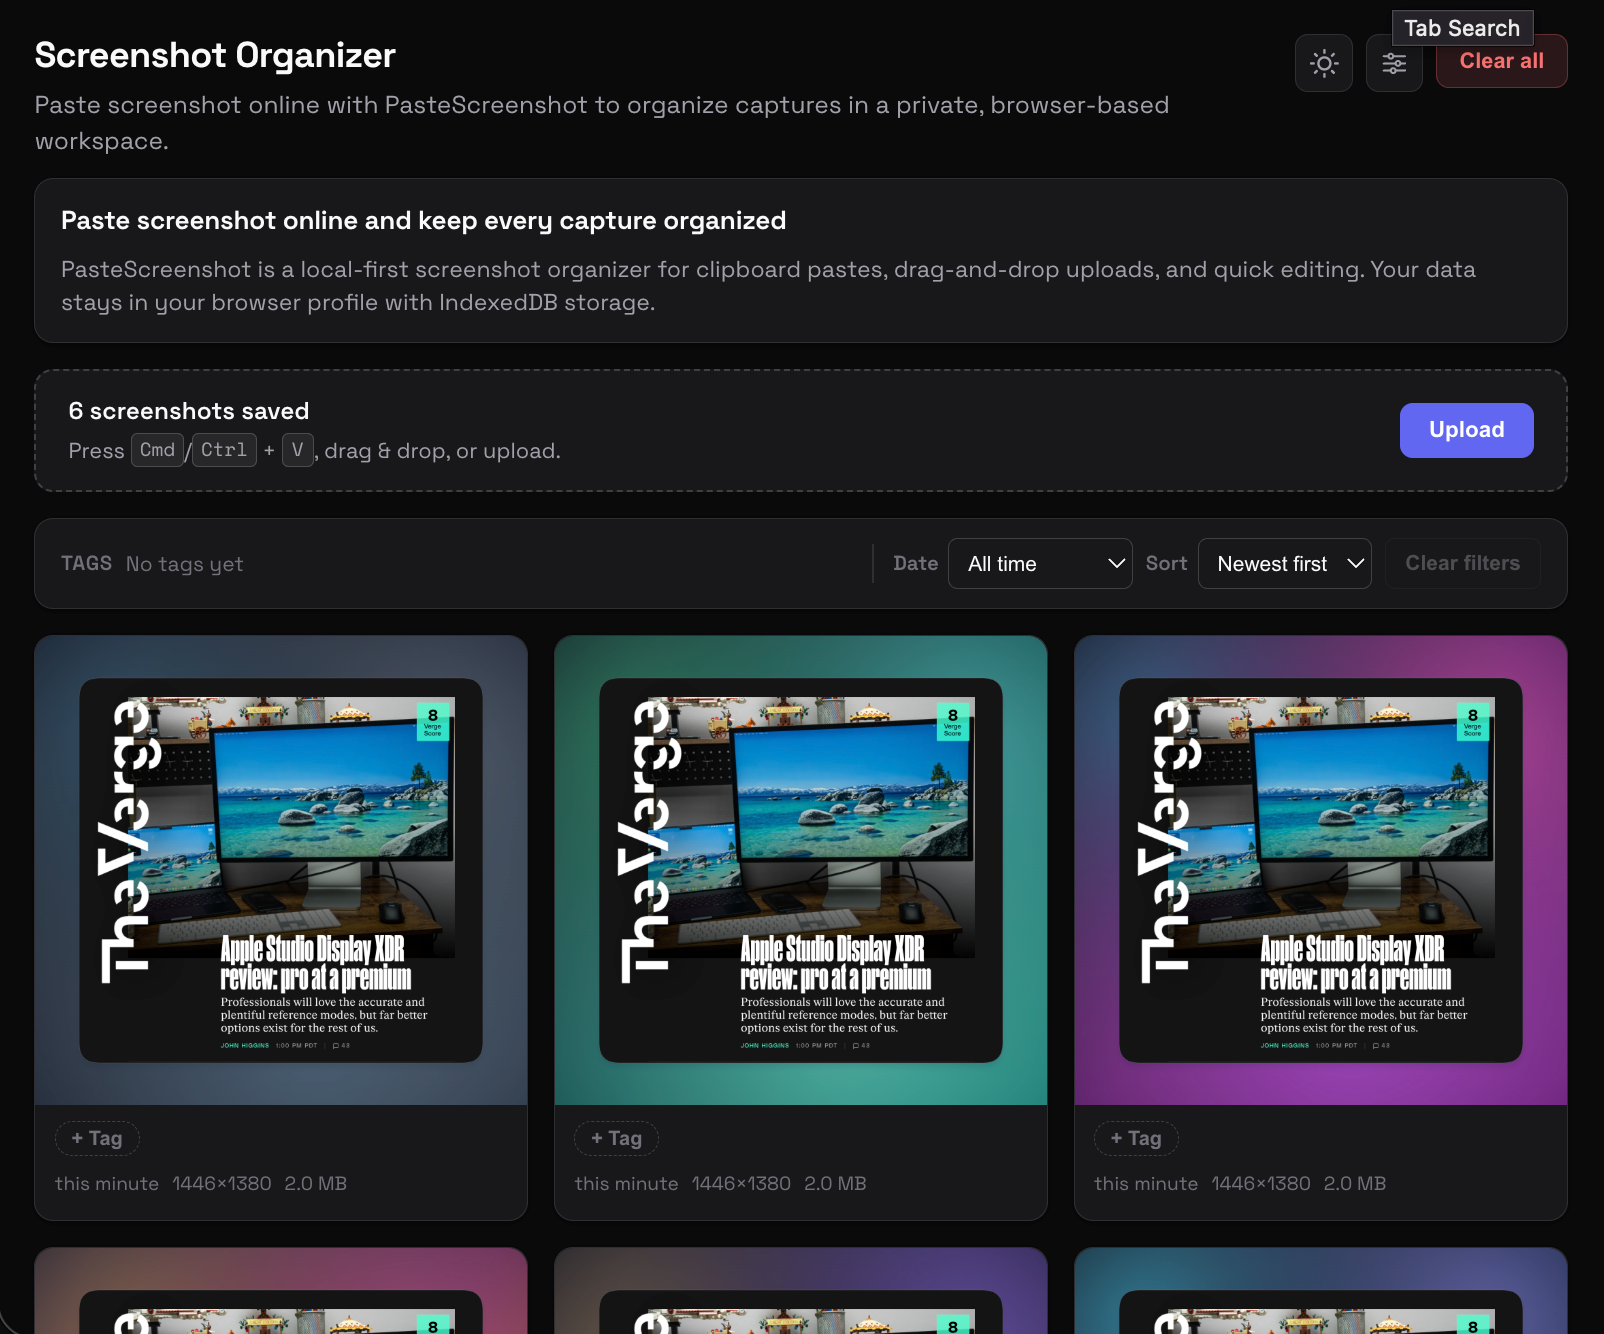Click the Clear filters control
This screenshot has height=1334, width=1604.
click(x=1462, y=563)
